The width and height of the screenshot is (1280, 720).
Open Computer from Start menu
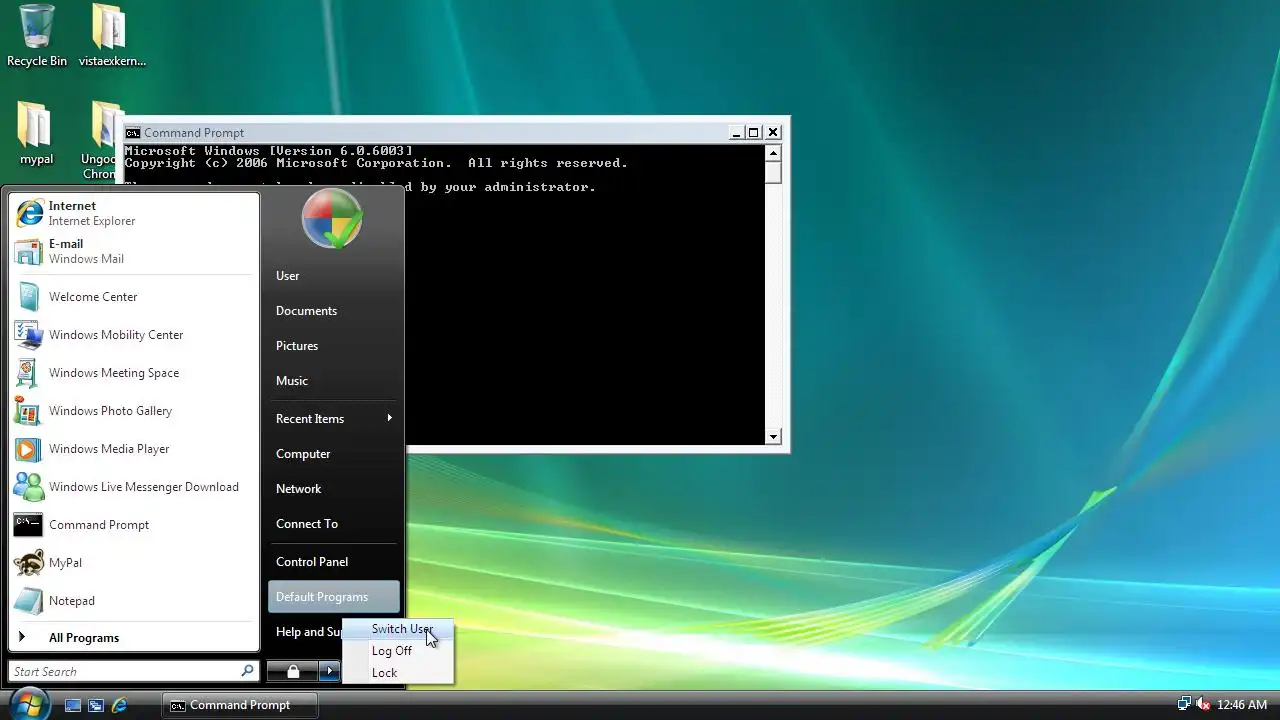click(x=333, y=454)
